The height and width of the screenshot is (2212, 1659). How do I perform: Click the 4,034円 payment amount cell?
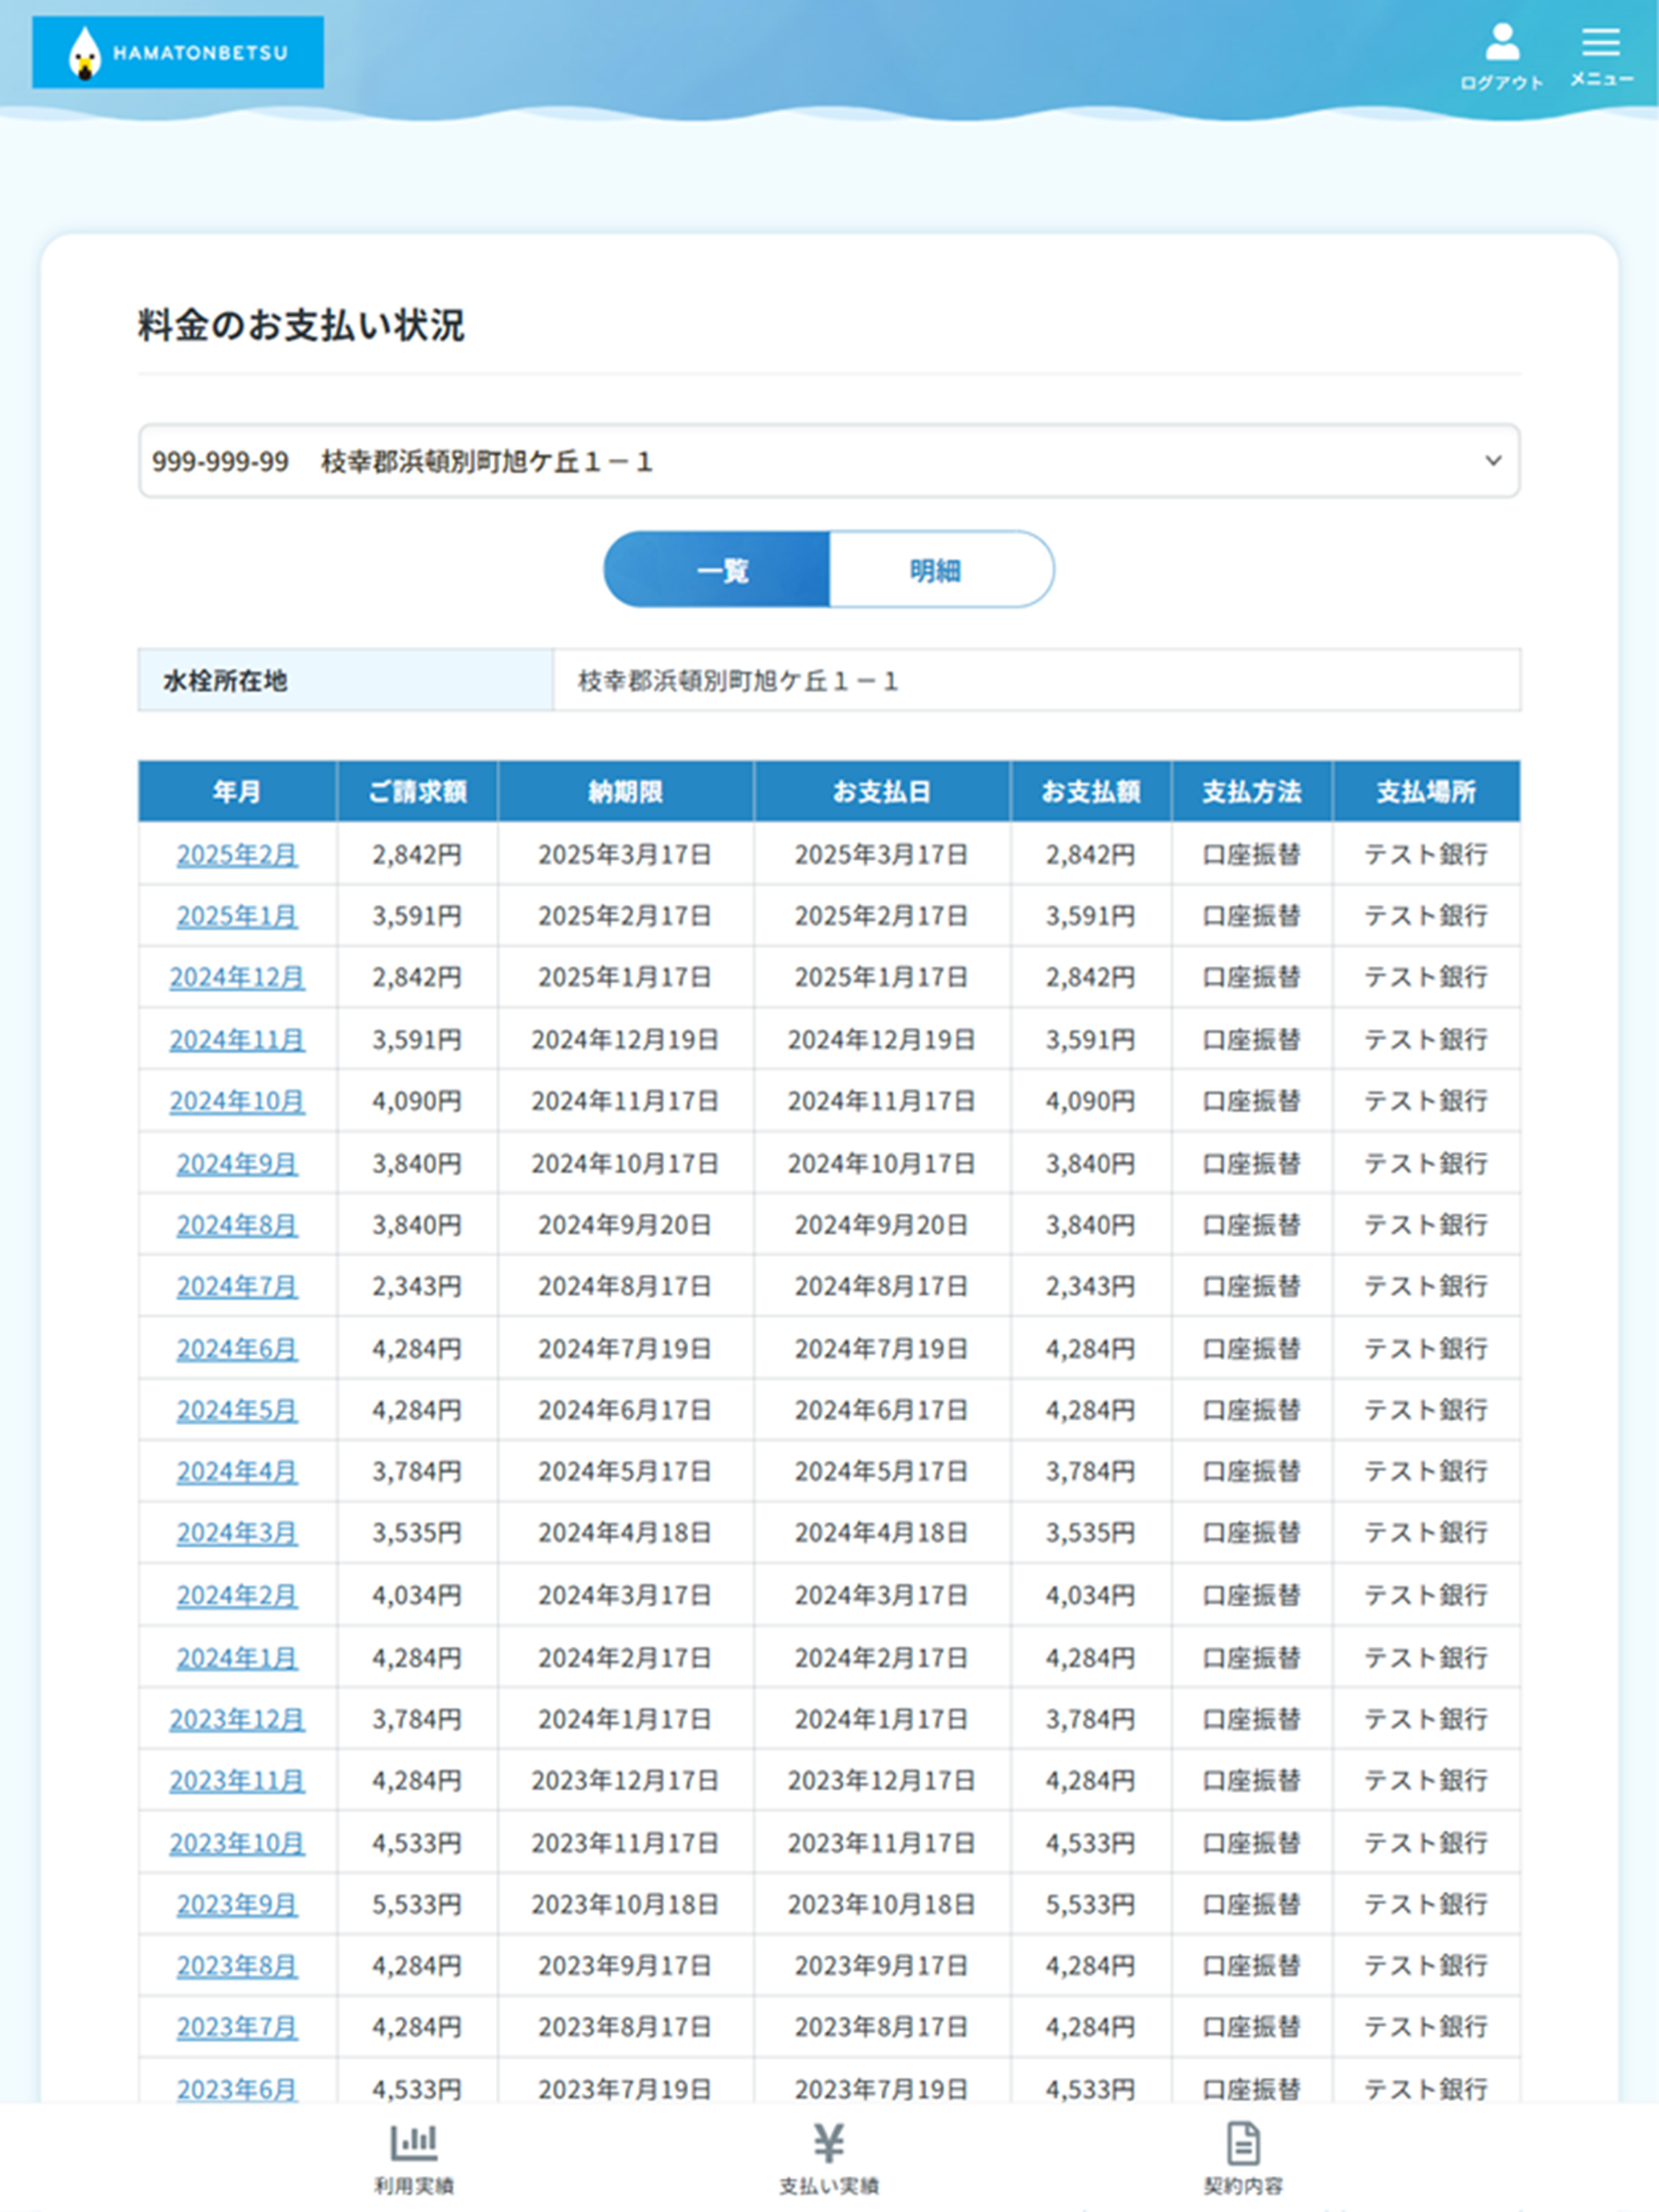tap(1091, 1595)
